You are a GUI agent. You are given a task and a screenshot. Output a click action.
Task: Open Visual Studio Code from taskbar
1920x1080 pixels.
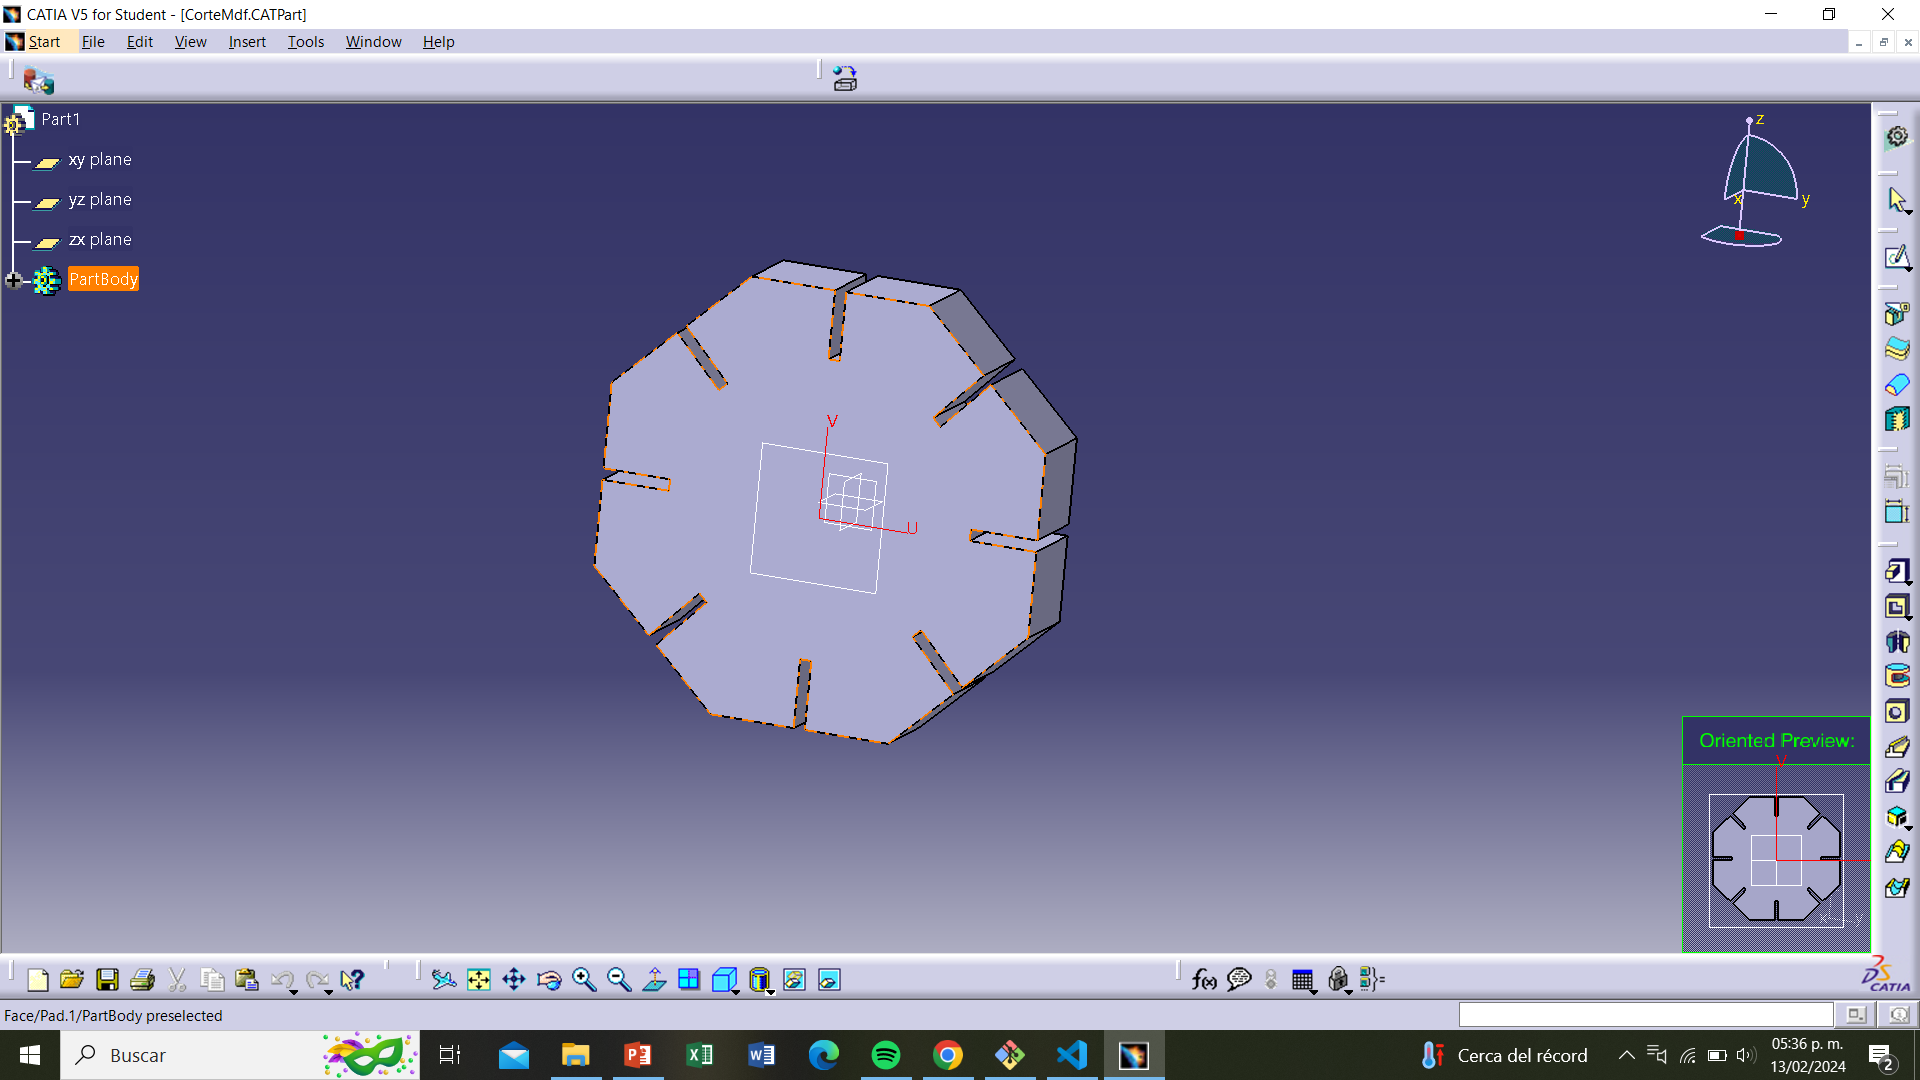pyautogui.click(x=1072, y=1055)
